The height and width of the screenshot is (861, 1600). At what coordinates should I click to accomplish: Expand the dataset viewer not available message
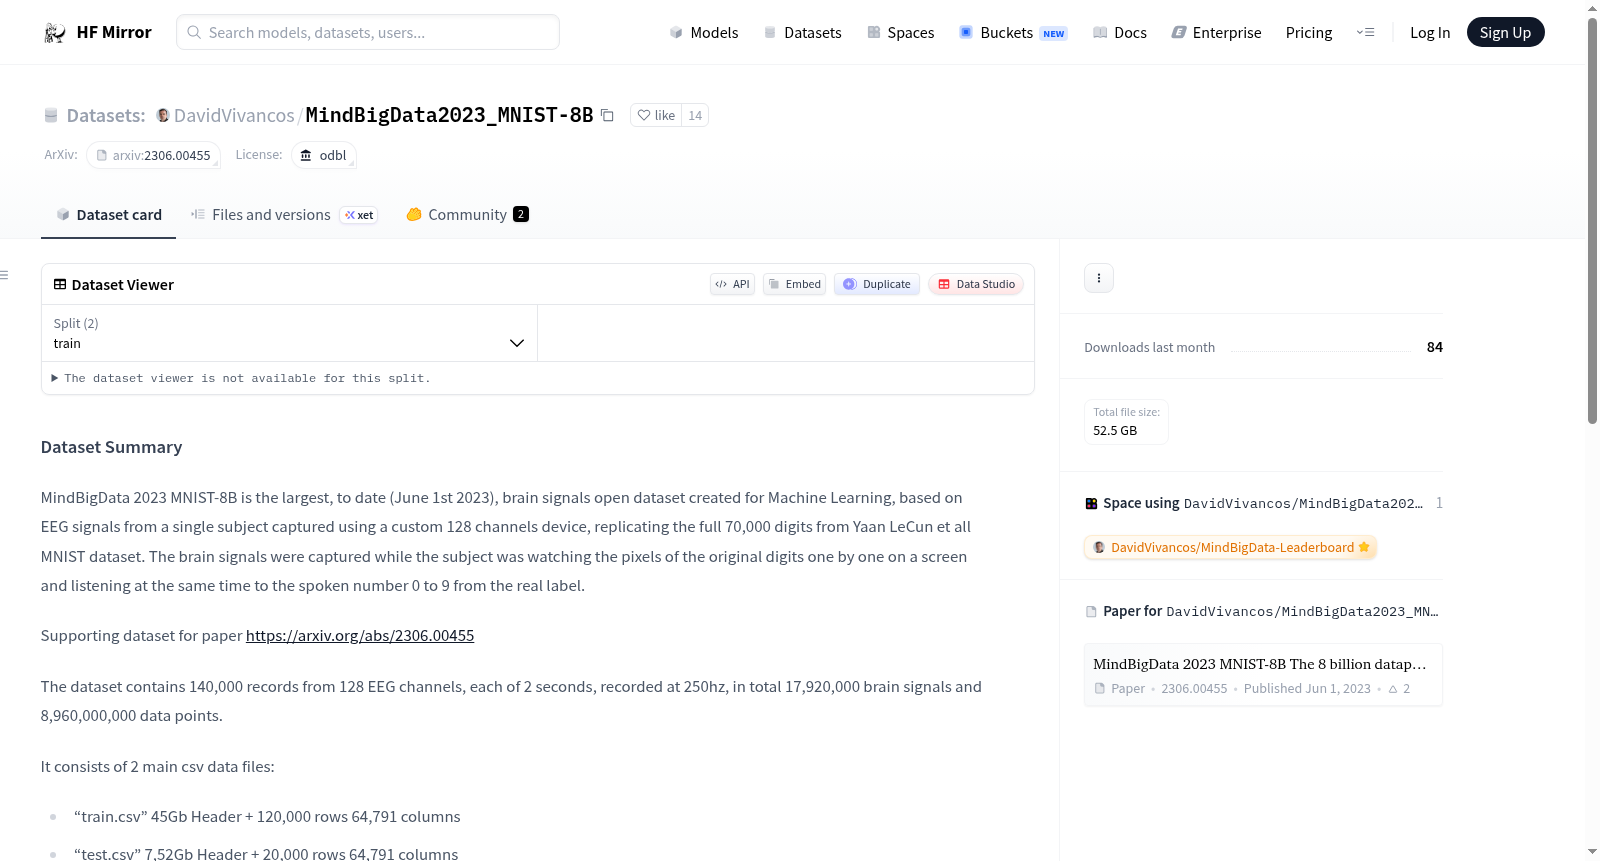(x=241, y=378)
